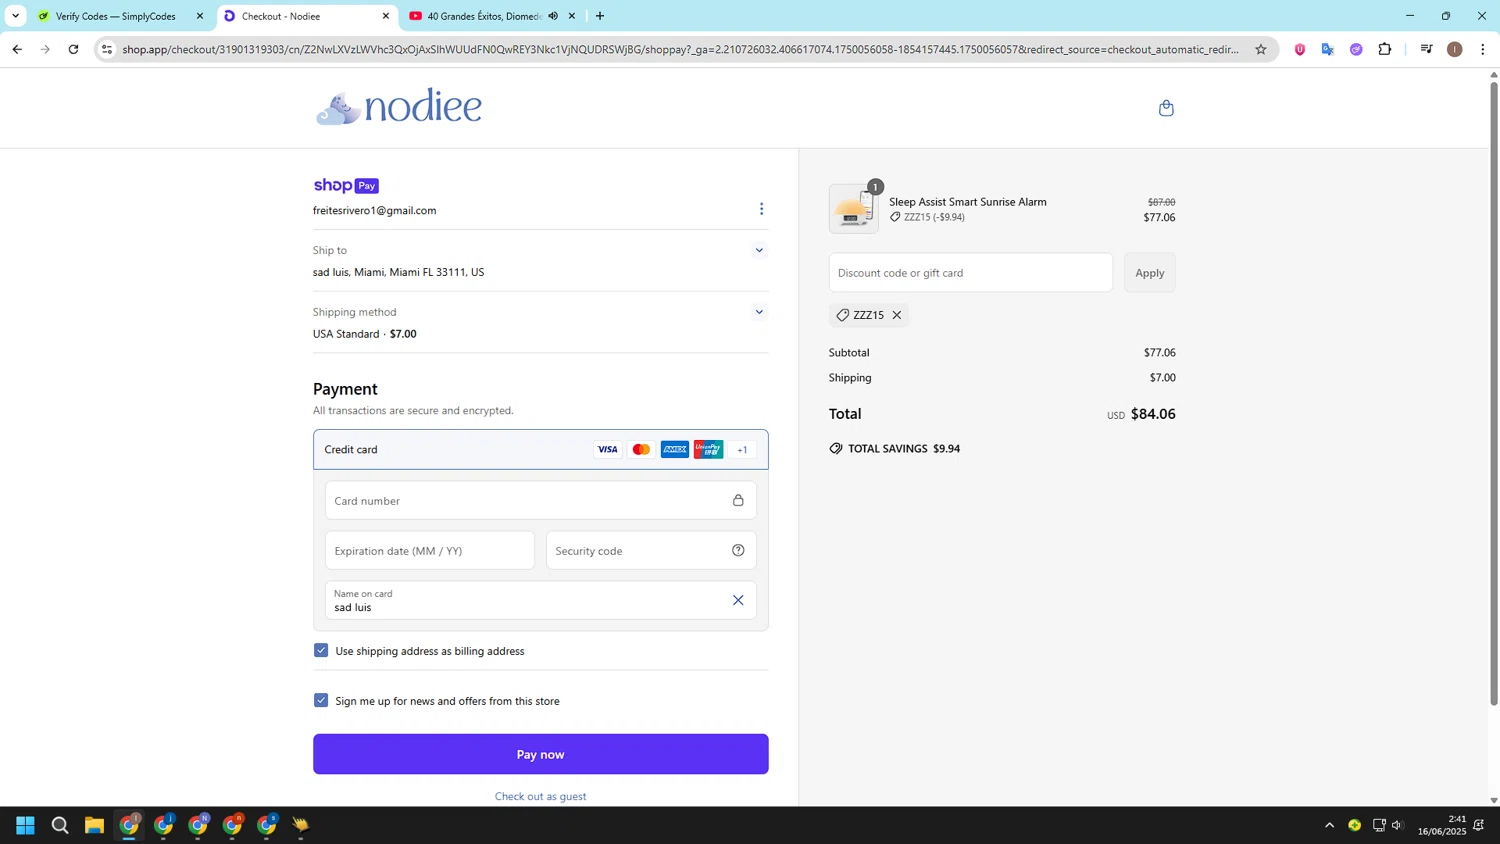Open Windows taskbar search
The image size is (1500, 844).
[60, 825]
